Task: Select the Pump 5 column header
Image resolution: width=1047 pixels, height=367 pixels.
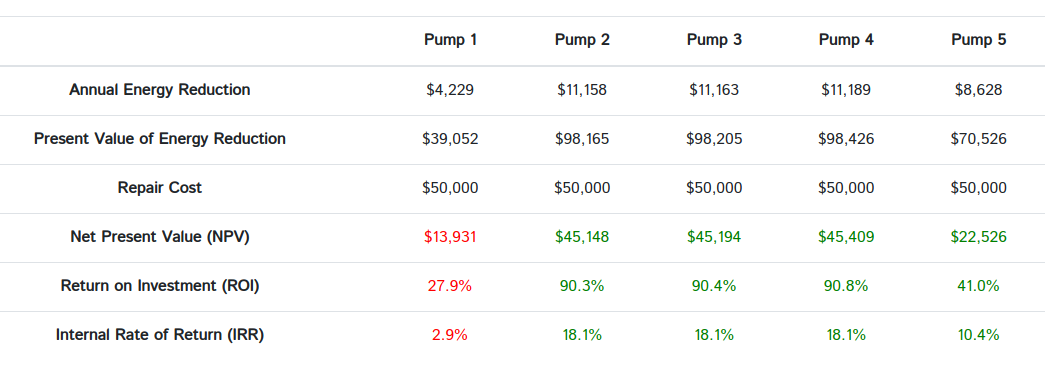Action: click(978, 40)
